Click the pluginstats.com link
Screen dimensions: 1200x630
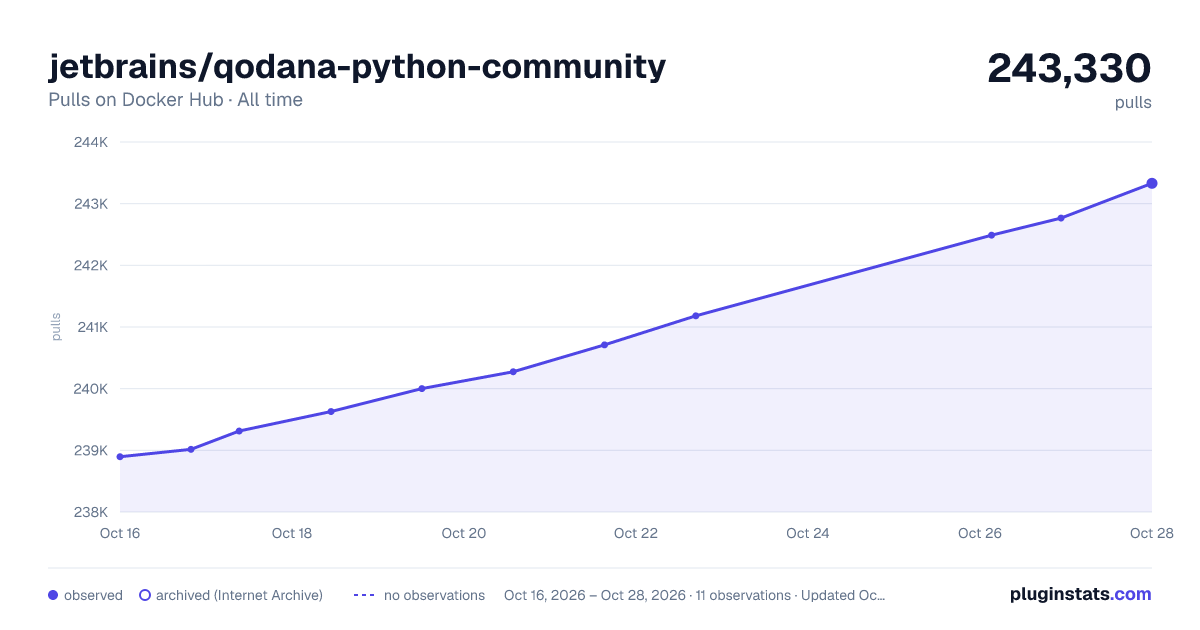(x=1081, y=594)
